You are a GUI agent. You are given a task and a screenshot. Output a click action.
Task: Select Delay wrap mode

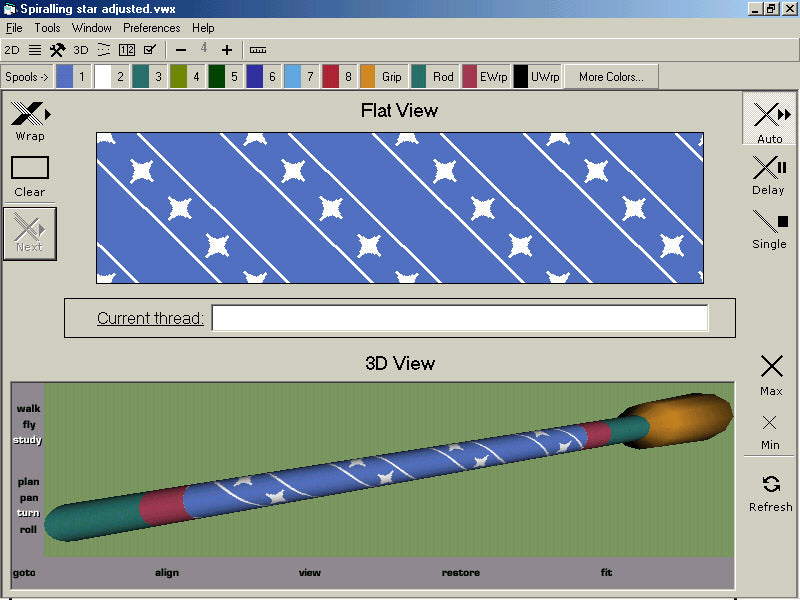[x=768, y=168]
